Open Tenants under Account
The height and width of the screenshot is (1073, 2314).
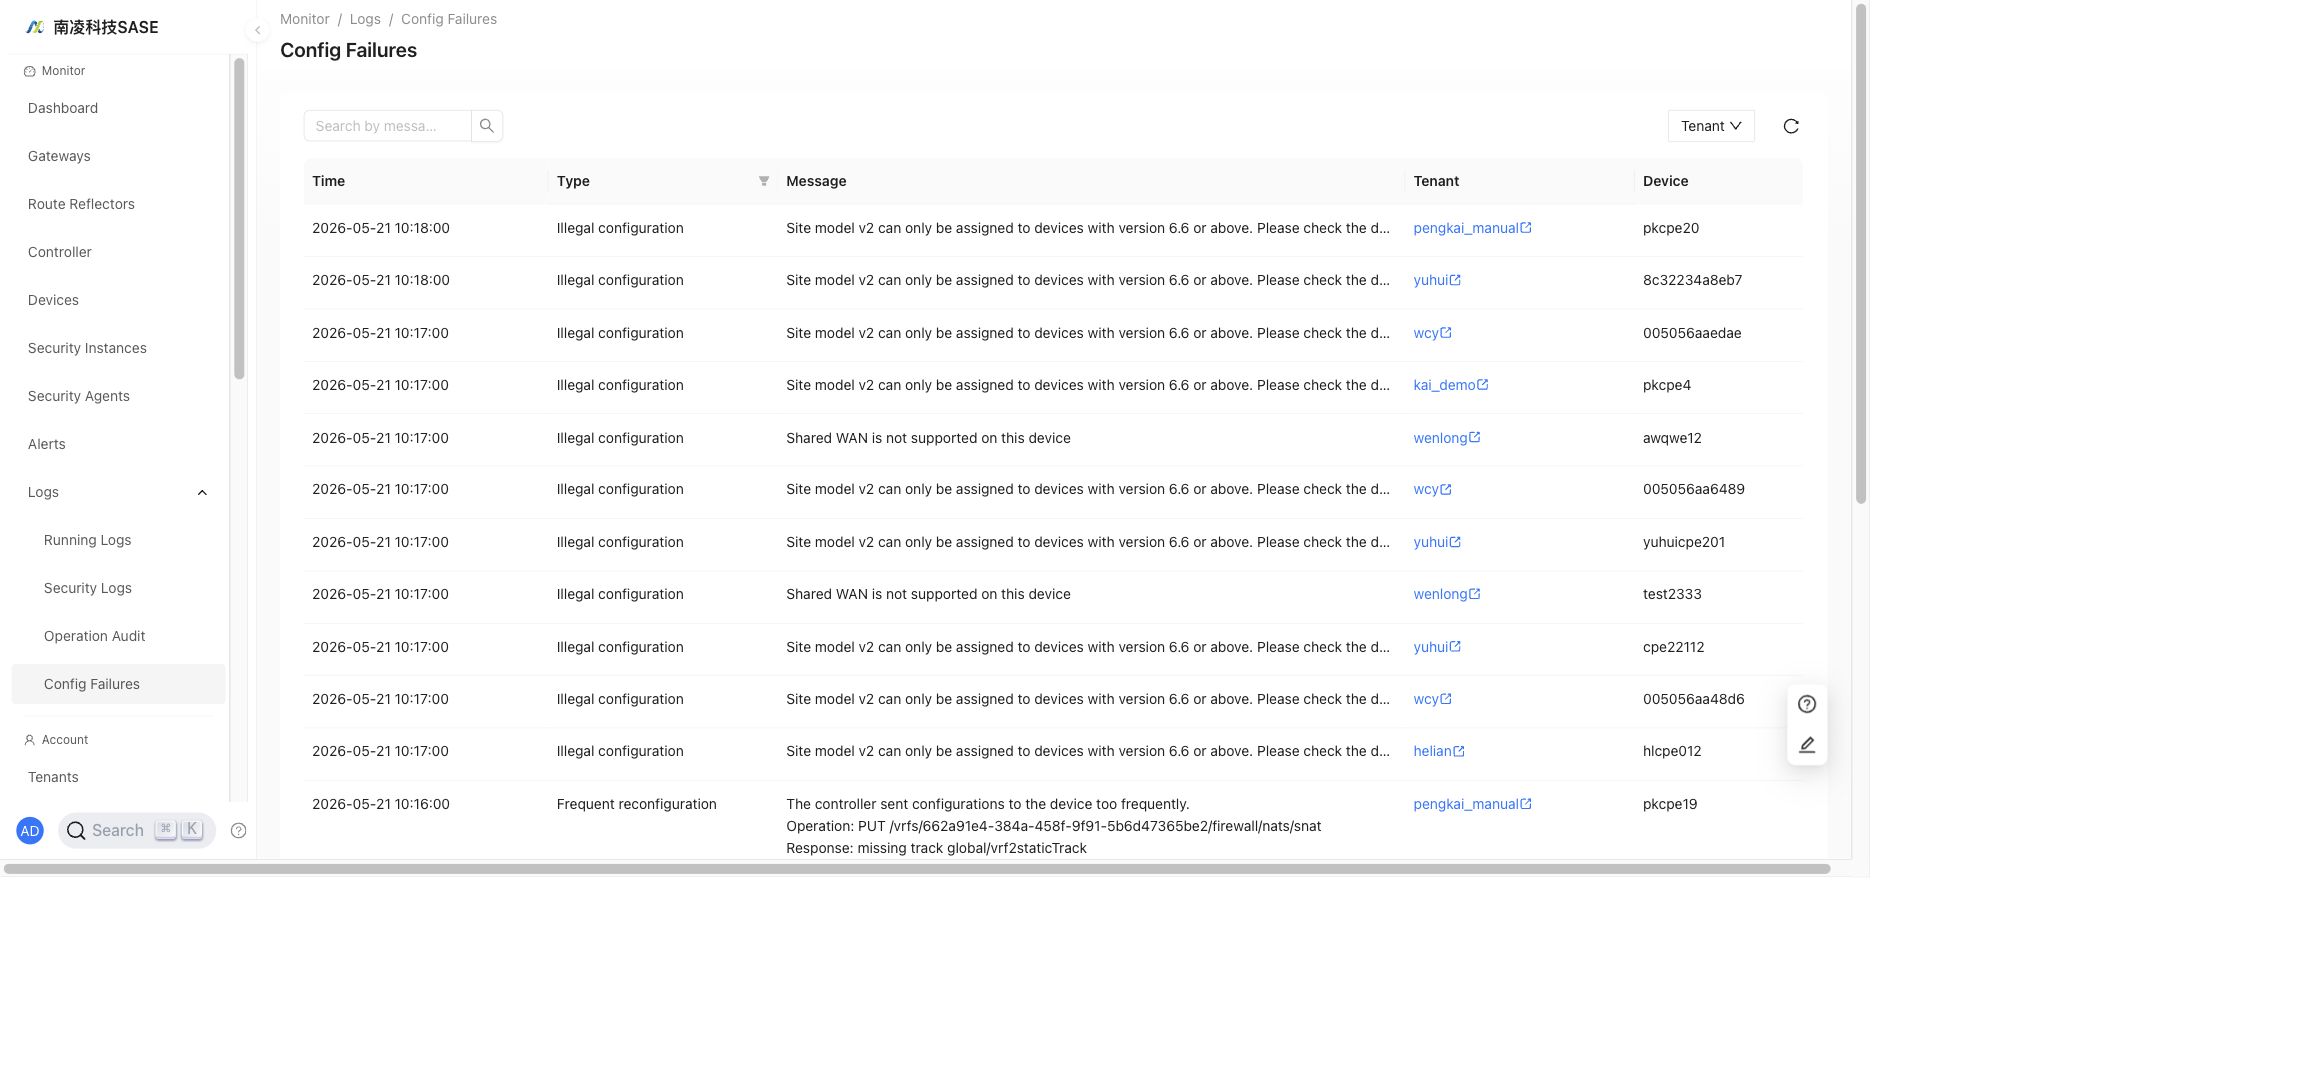[x=53, y=777]
